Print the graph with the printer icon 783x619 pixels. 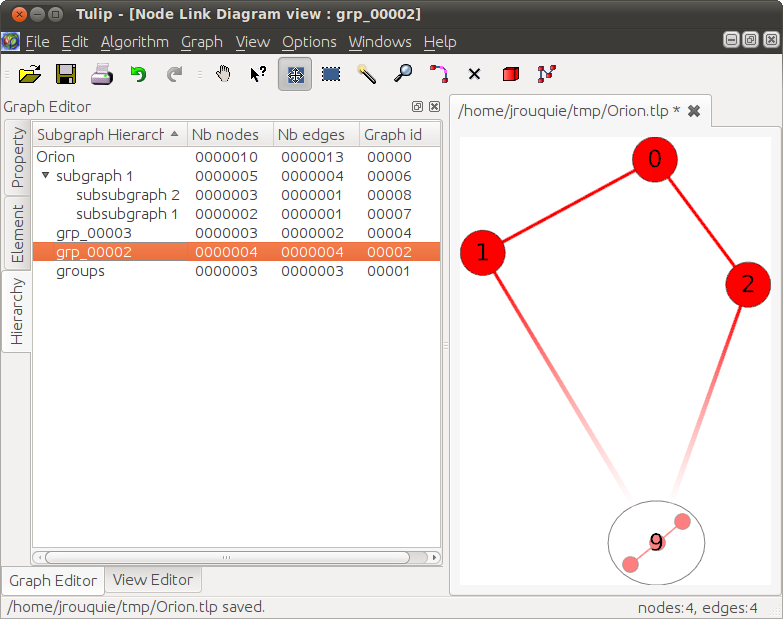[x=102, y=74]
